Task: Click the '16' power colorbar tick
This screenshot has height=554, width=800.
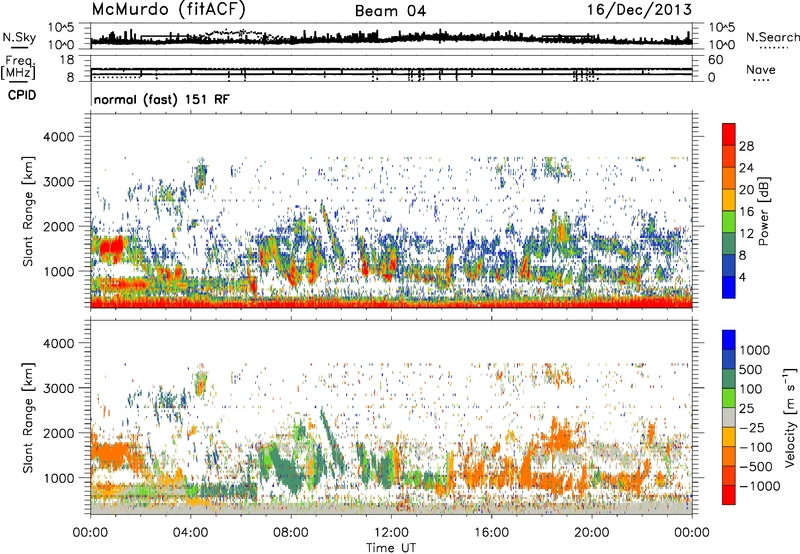Action: tap(746, 212)
